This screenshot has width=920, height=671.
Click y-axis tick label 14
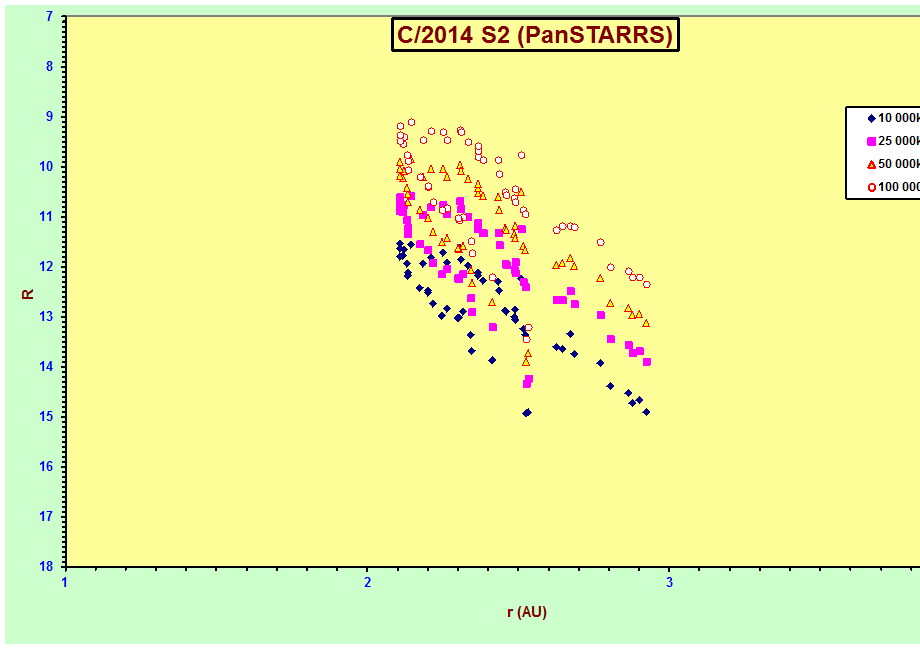46,367
